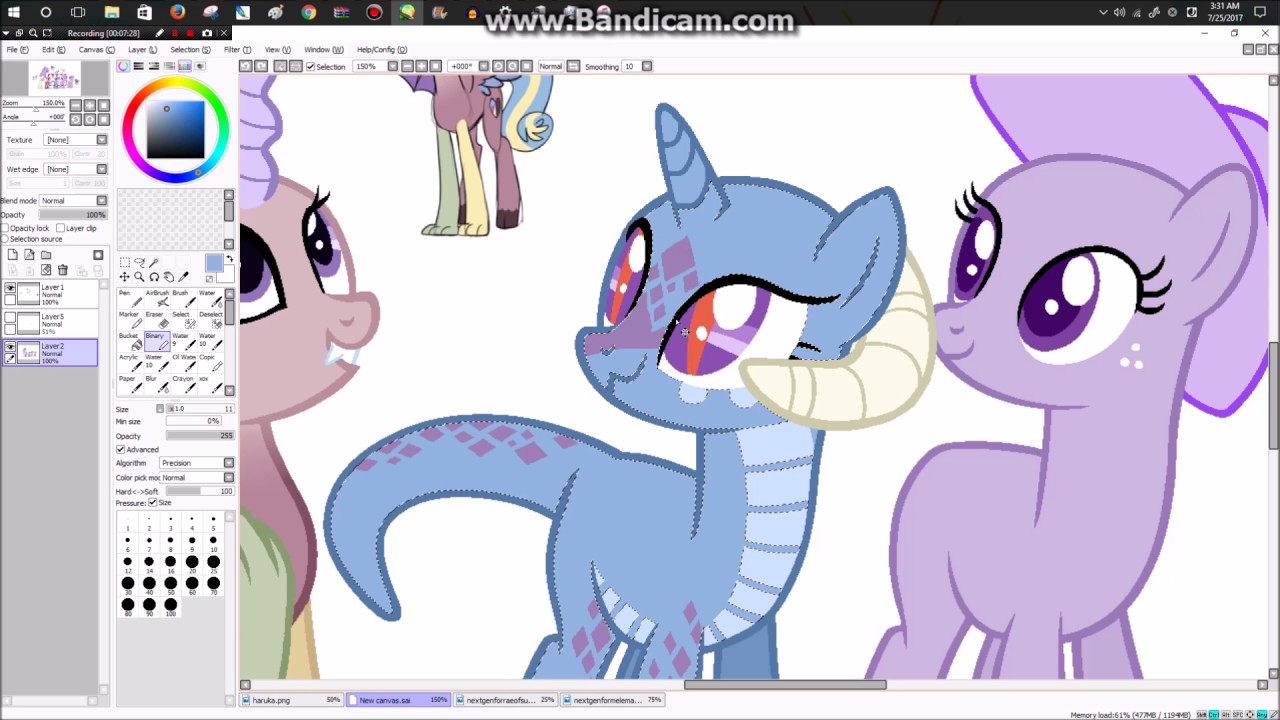Select the Bucket fill tool
Image resolution: width=1280 pixels, height=720 pixels.
pyautogui.click(x=130, y=340)
